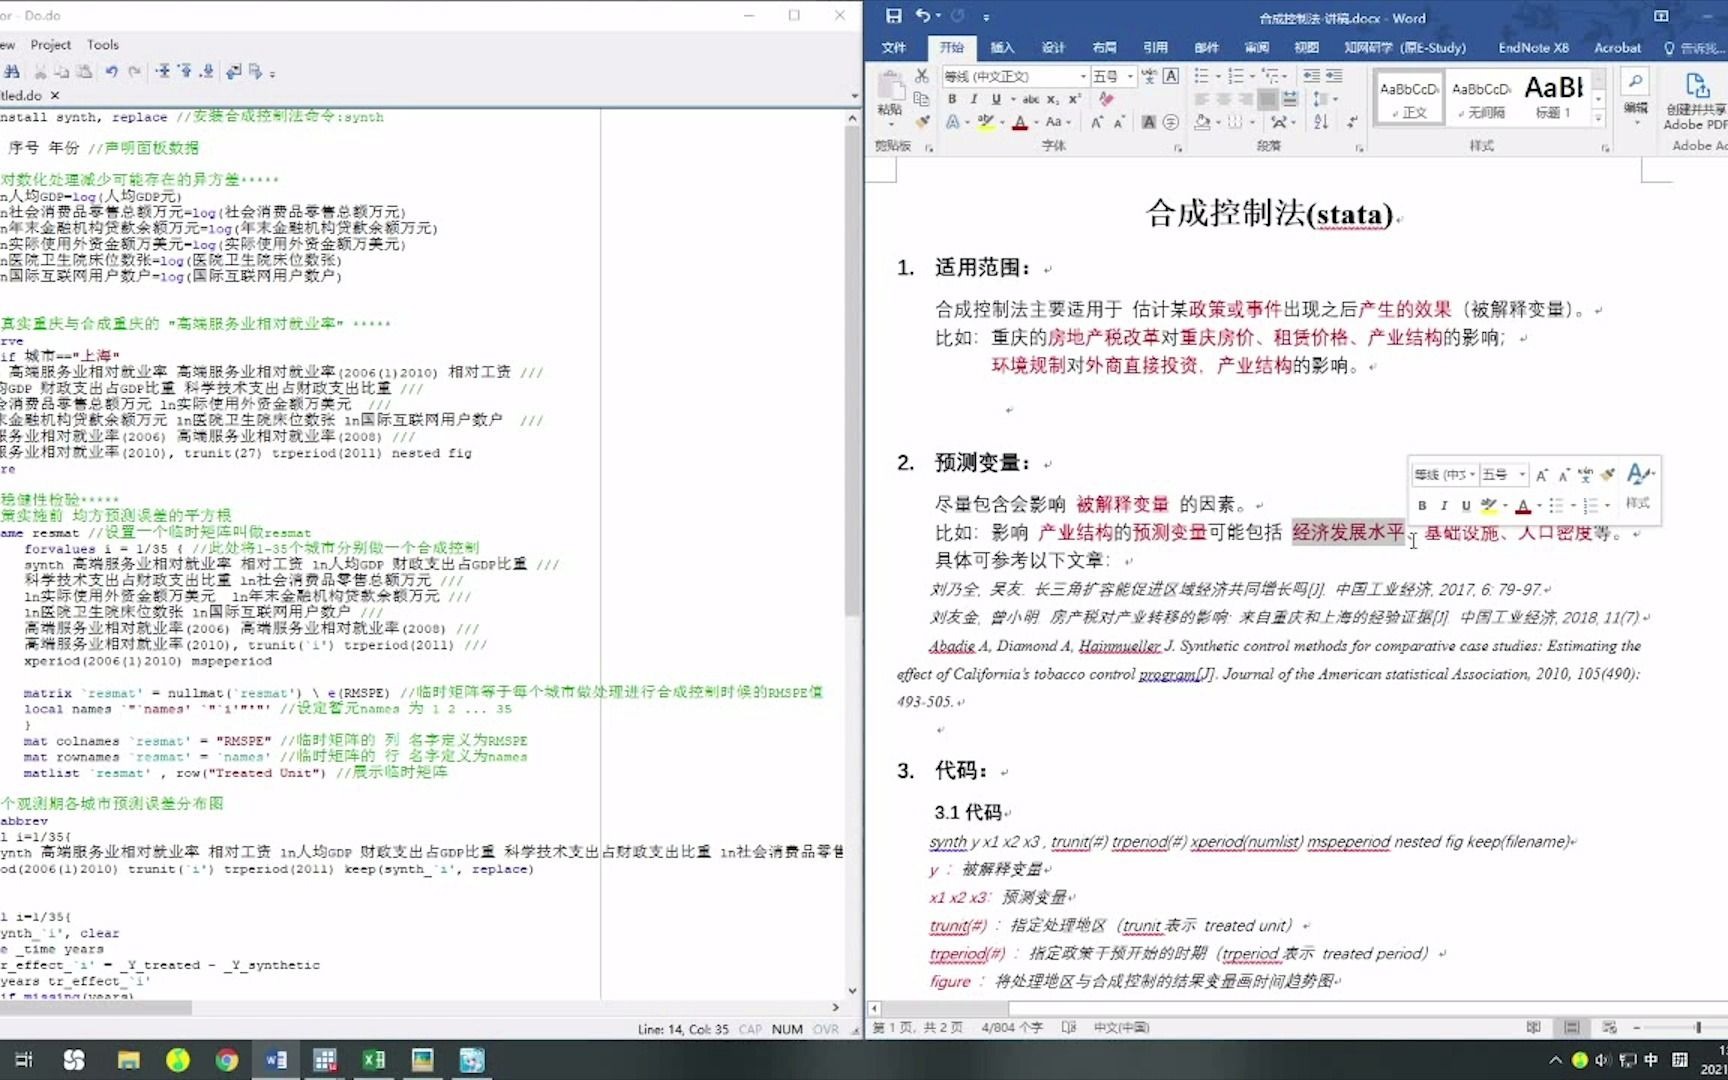Open font dialog launcher in 字体 group
Image resolution: width=1728 pixels, height=1080 pixels.
click(1178, 148)
